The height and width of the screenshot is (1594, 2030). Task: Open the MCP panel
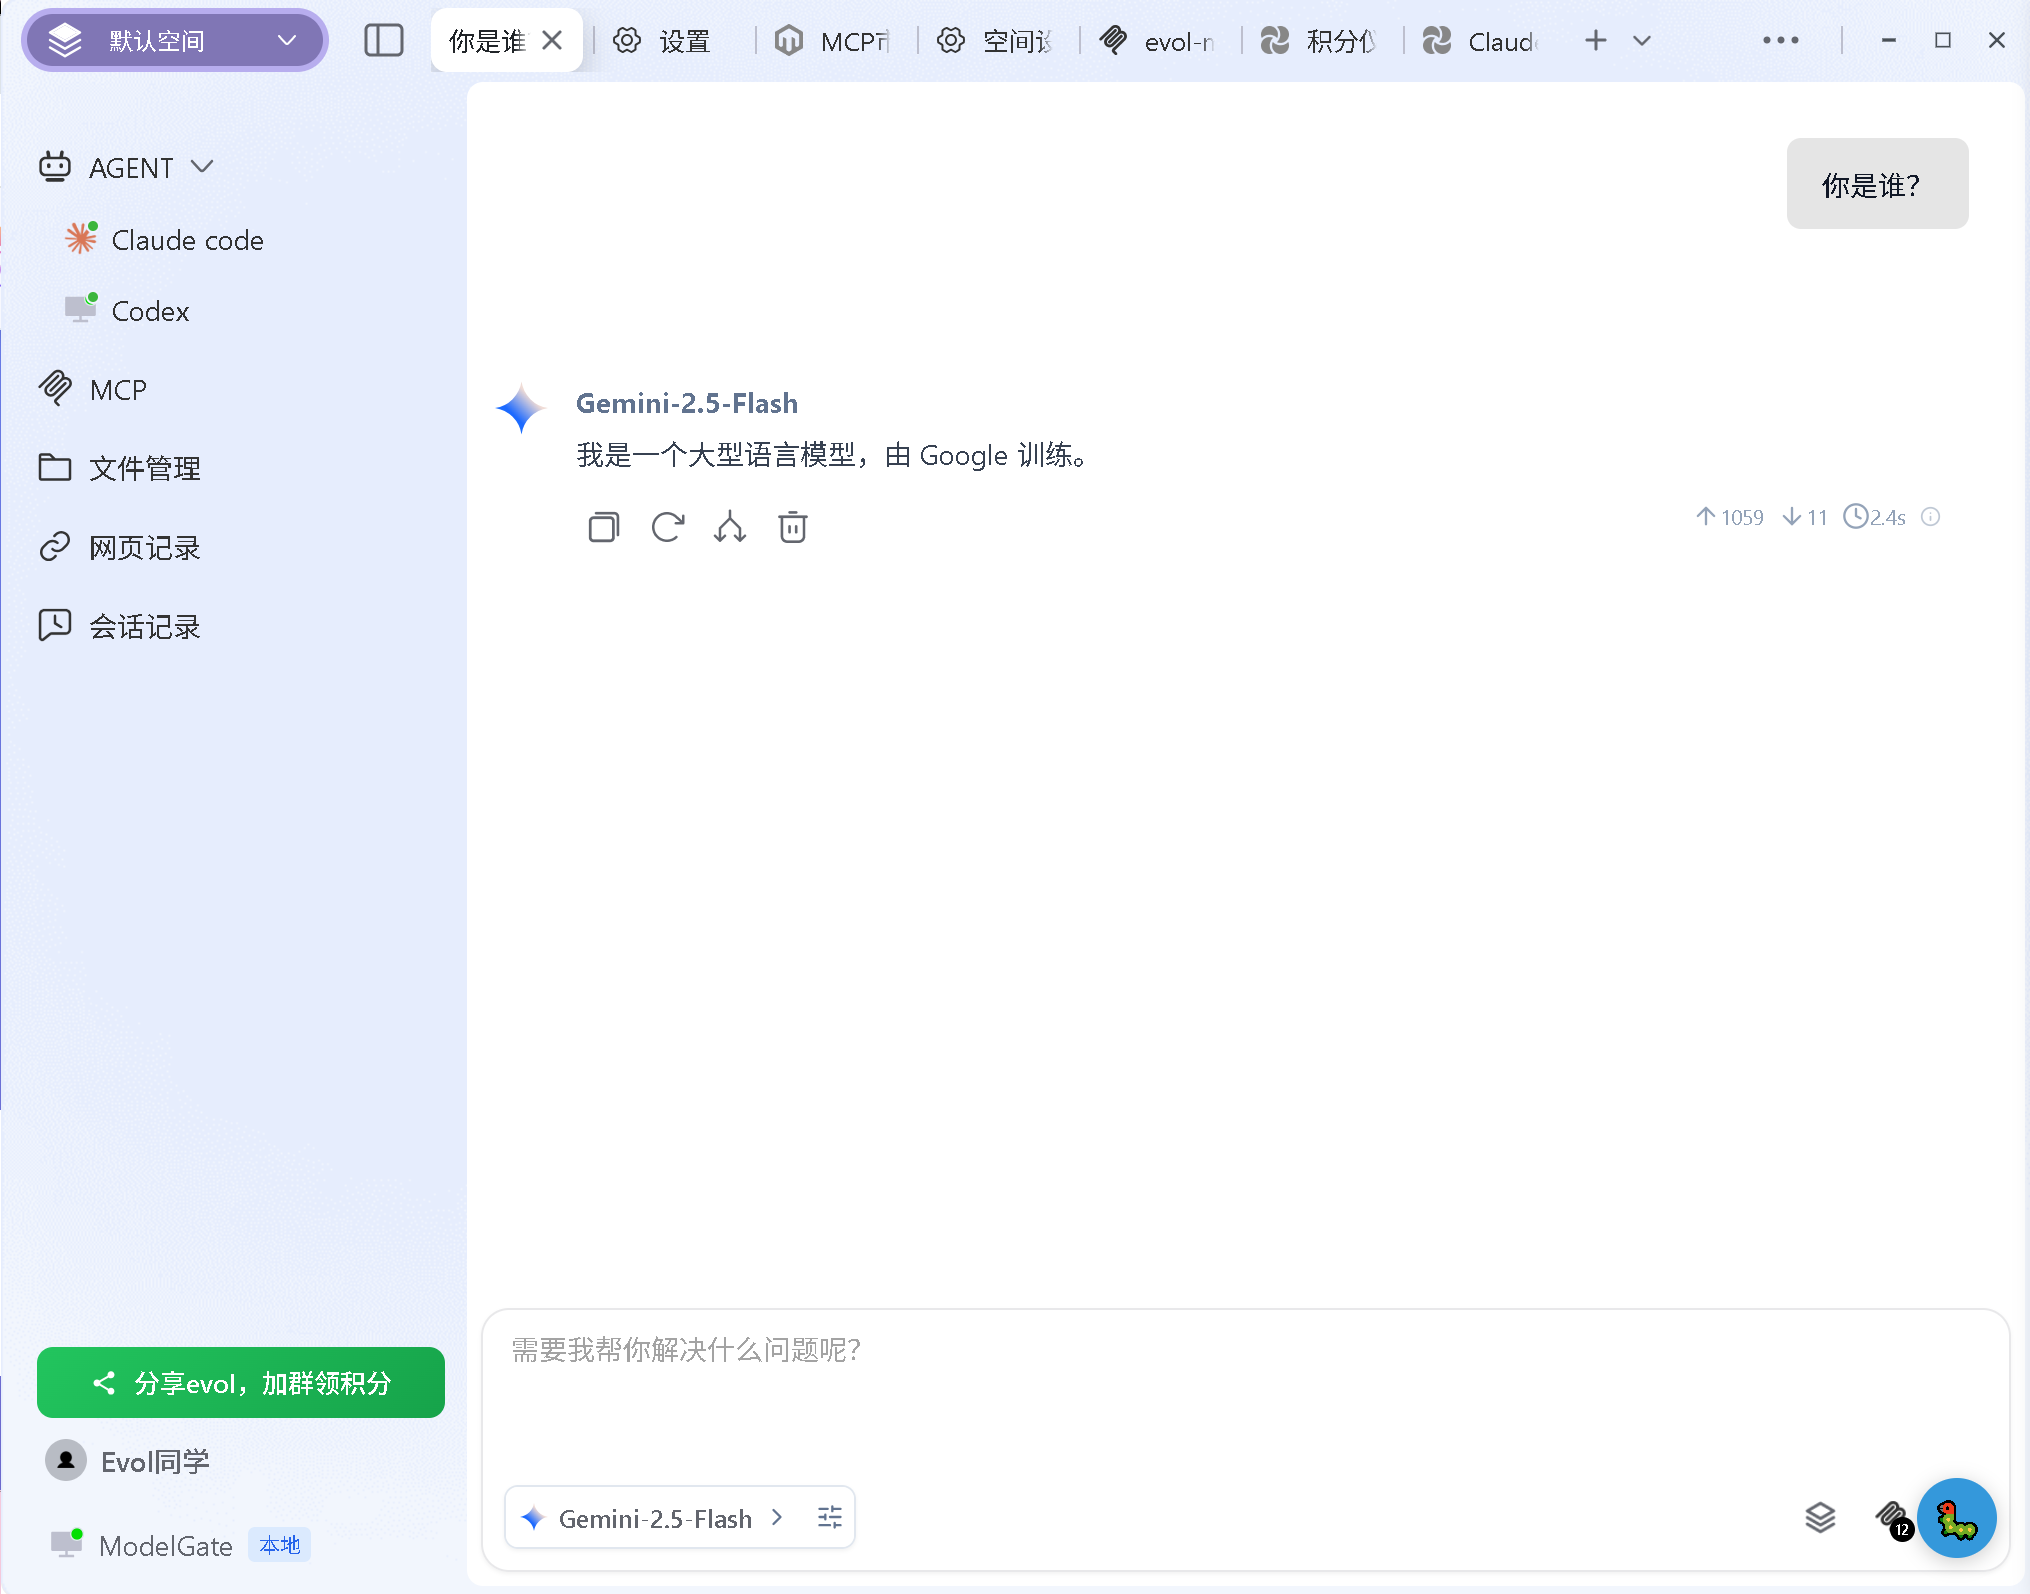point(116,389)
